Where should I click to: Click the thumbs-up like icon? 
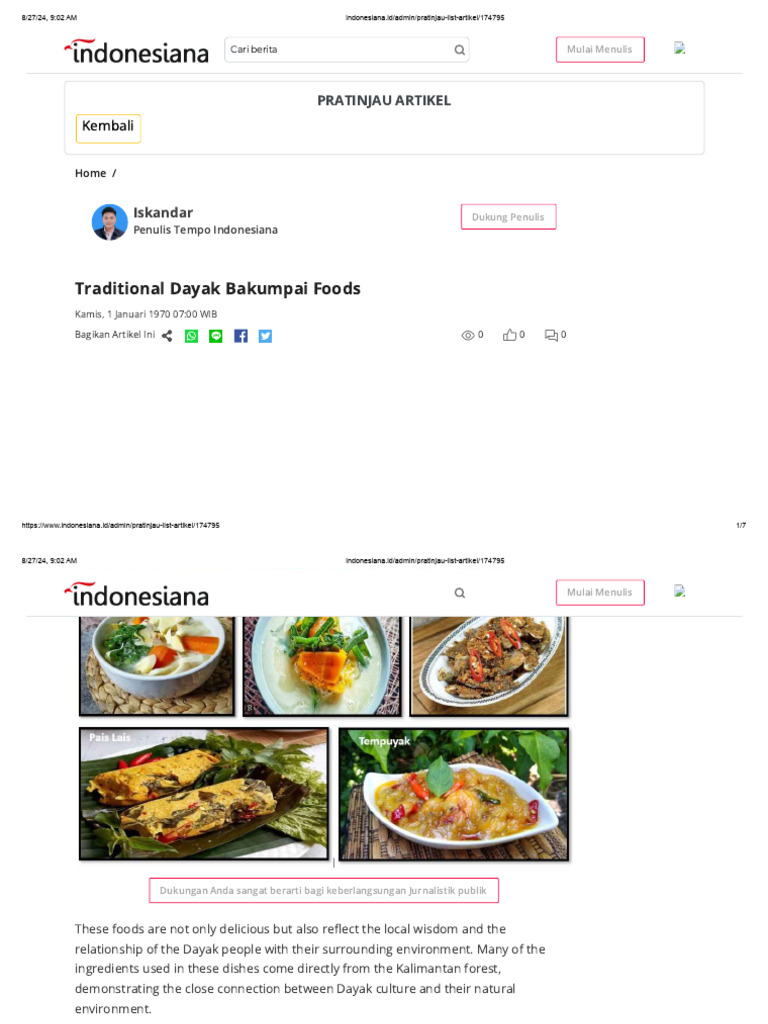pyautogui.click(x=509, y=335)
